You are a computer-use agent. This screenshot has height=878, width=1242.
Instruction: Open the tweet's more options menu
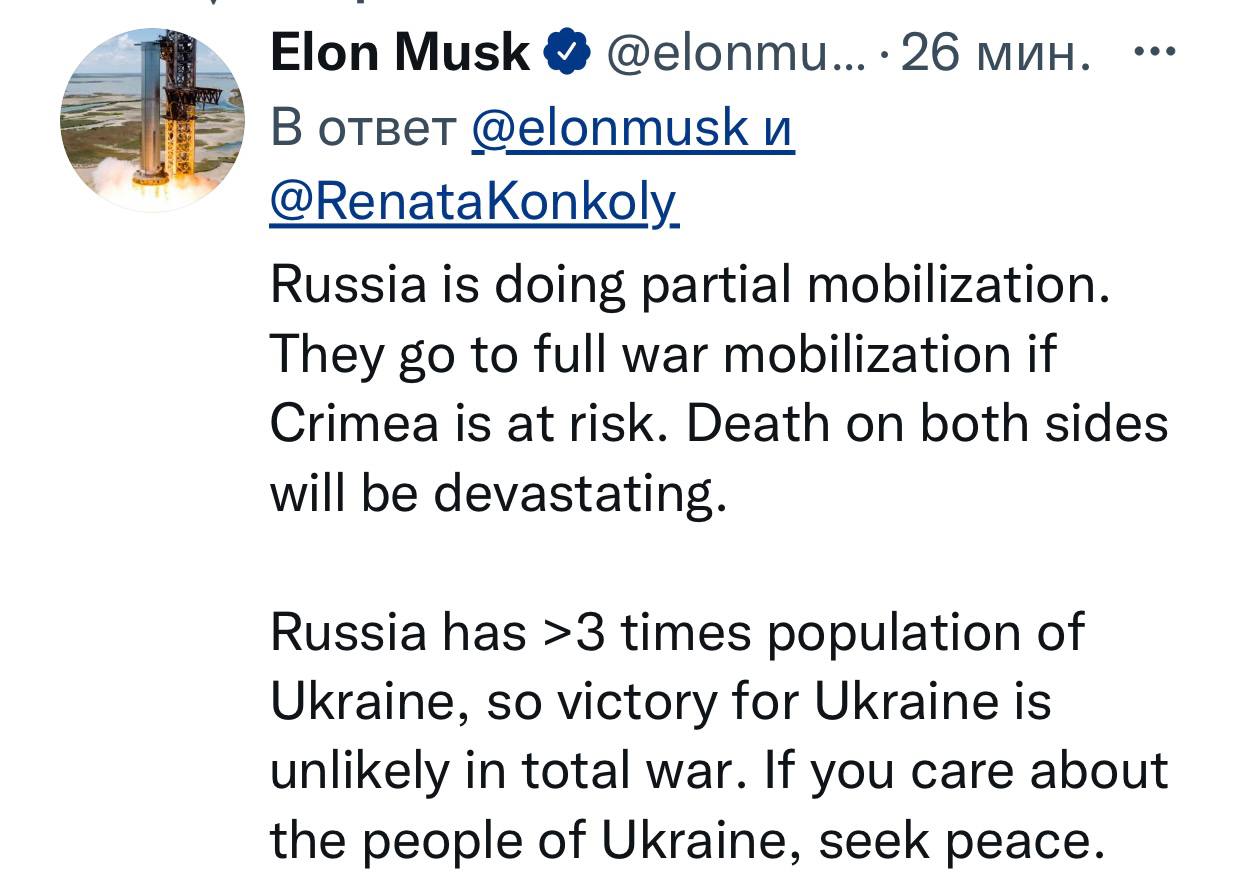pyautogui.click(x=1155, y=52)
